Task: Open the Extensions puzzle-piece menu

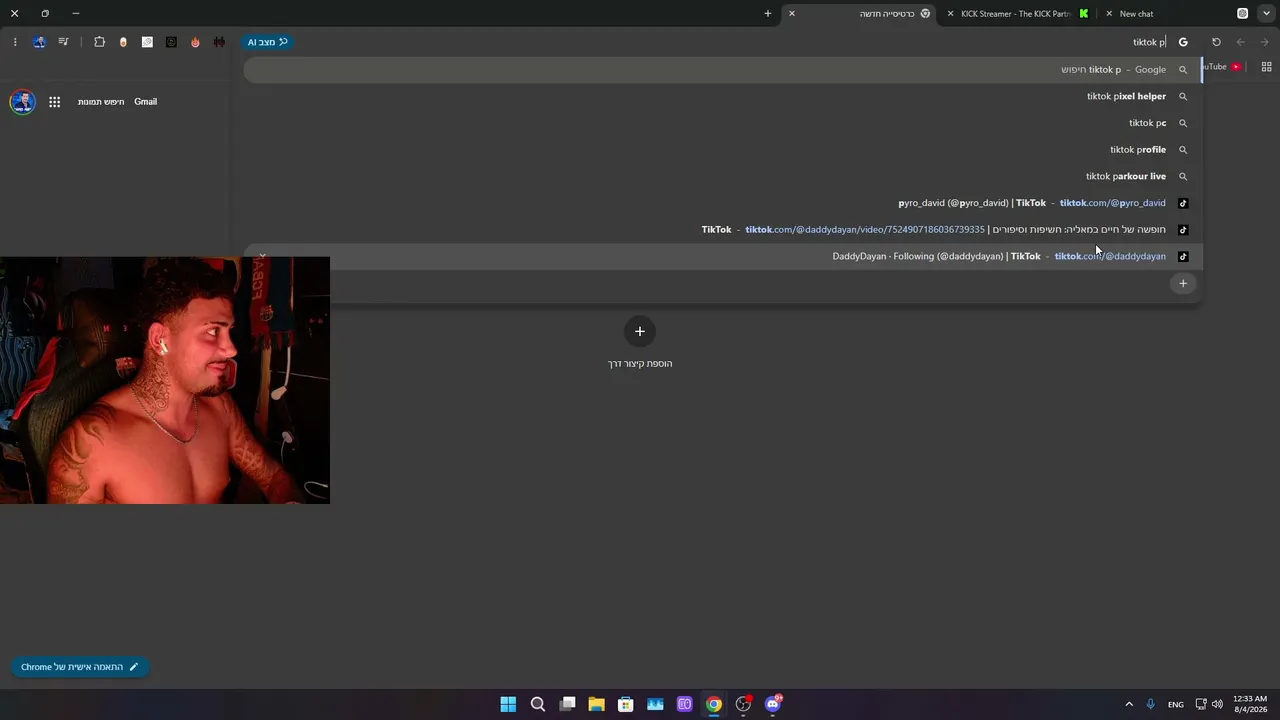Action: (99, 42)
